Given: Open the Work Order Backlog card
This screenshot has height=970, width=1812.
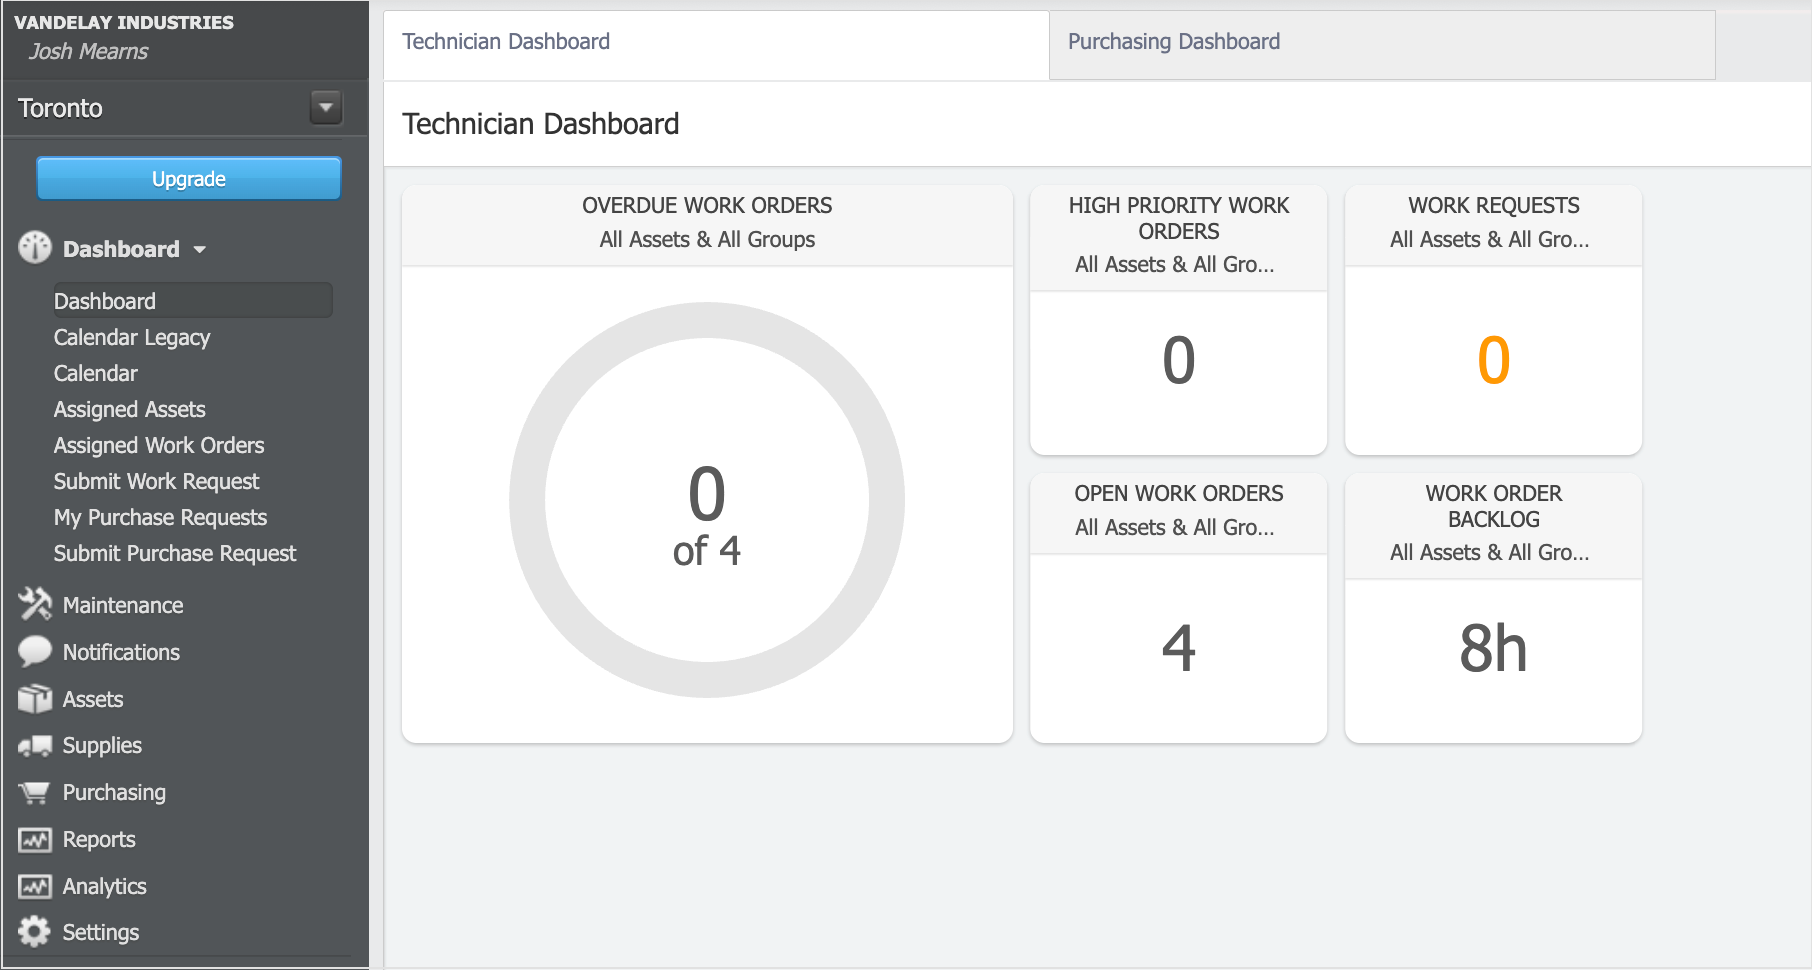Looking at the screenshot, I should coord(1492,607).
